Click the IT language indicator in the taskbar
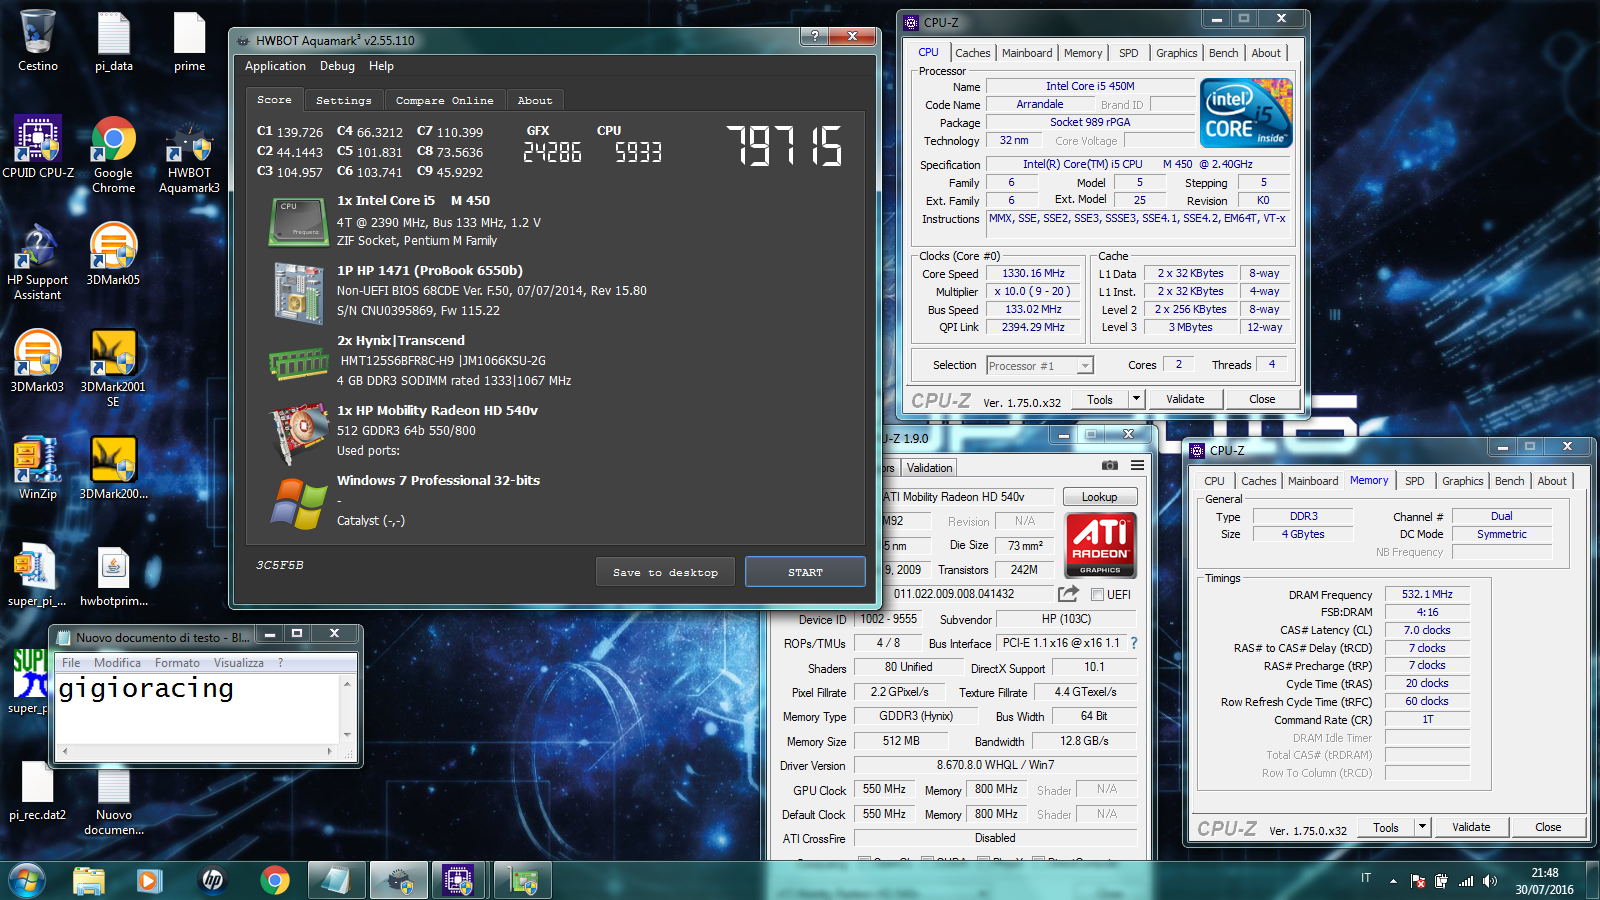 1365,878
